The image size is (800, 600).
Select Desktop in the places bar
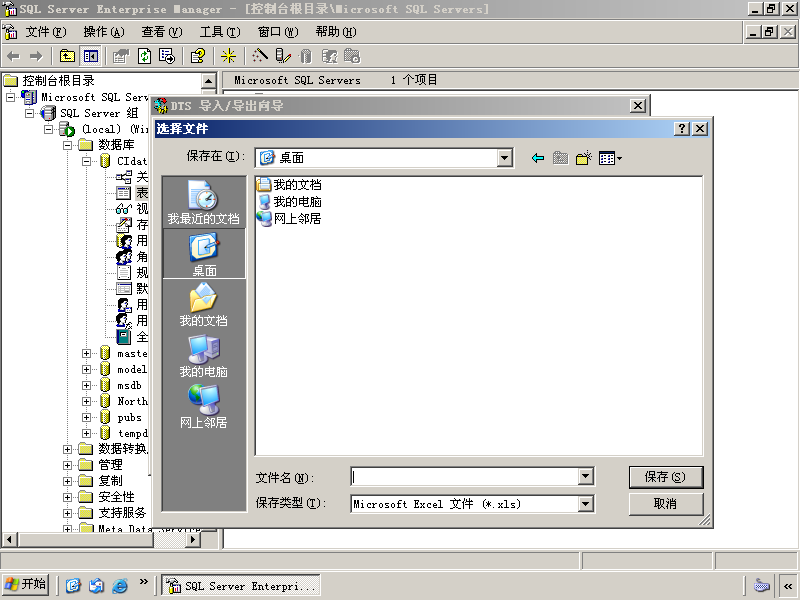[x=204, y=254]
